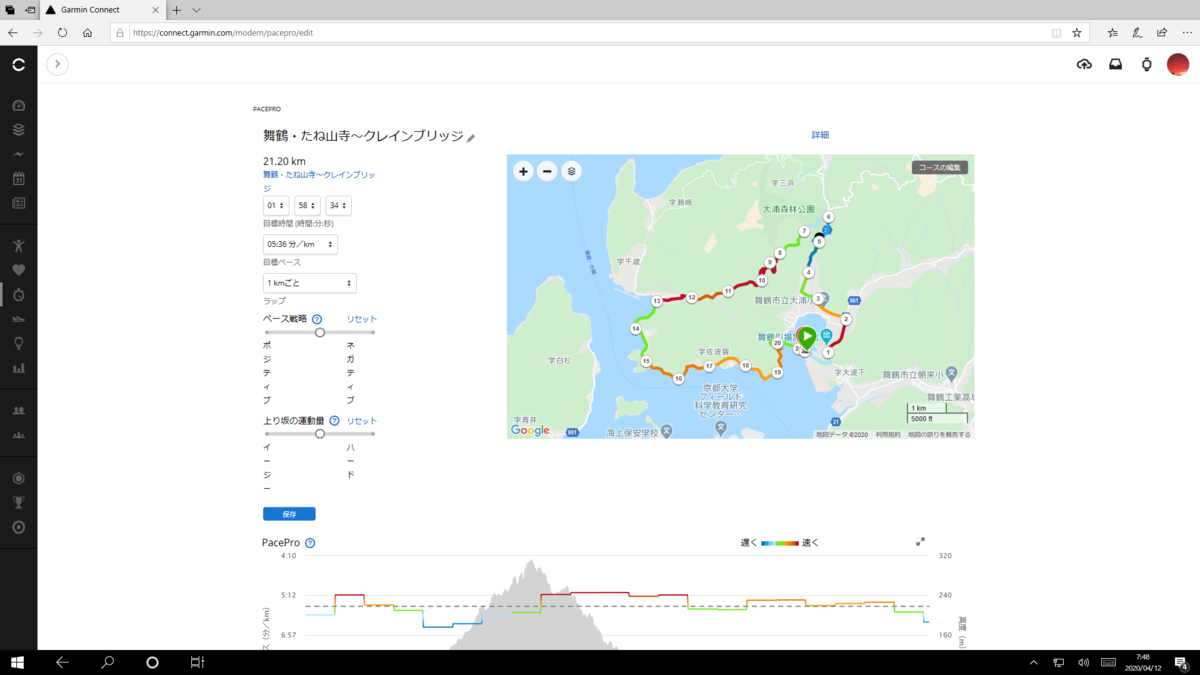This screenshot has height=675, width=1200.
Task: Click kilometer marker 7 on the map
Action: pyautogui.click(x=803, y=231)
